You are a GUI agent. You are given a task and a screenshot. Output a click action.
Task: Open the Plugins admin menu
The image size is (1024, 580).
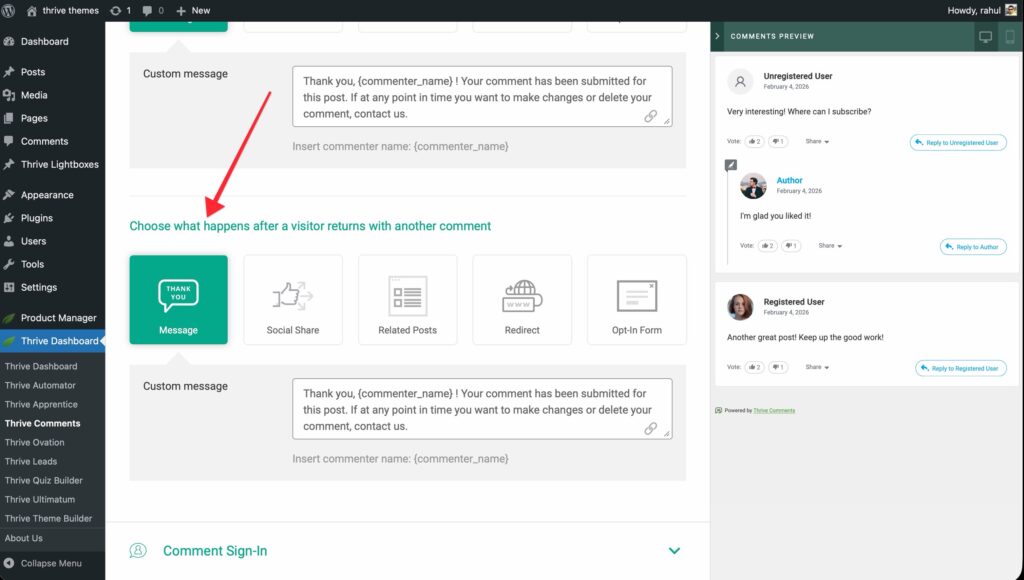37,218
